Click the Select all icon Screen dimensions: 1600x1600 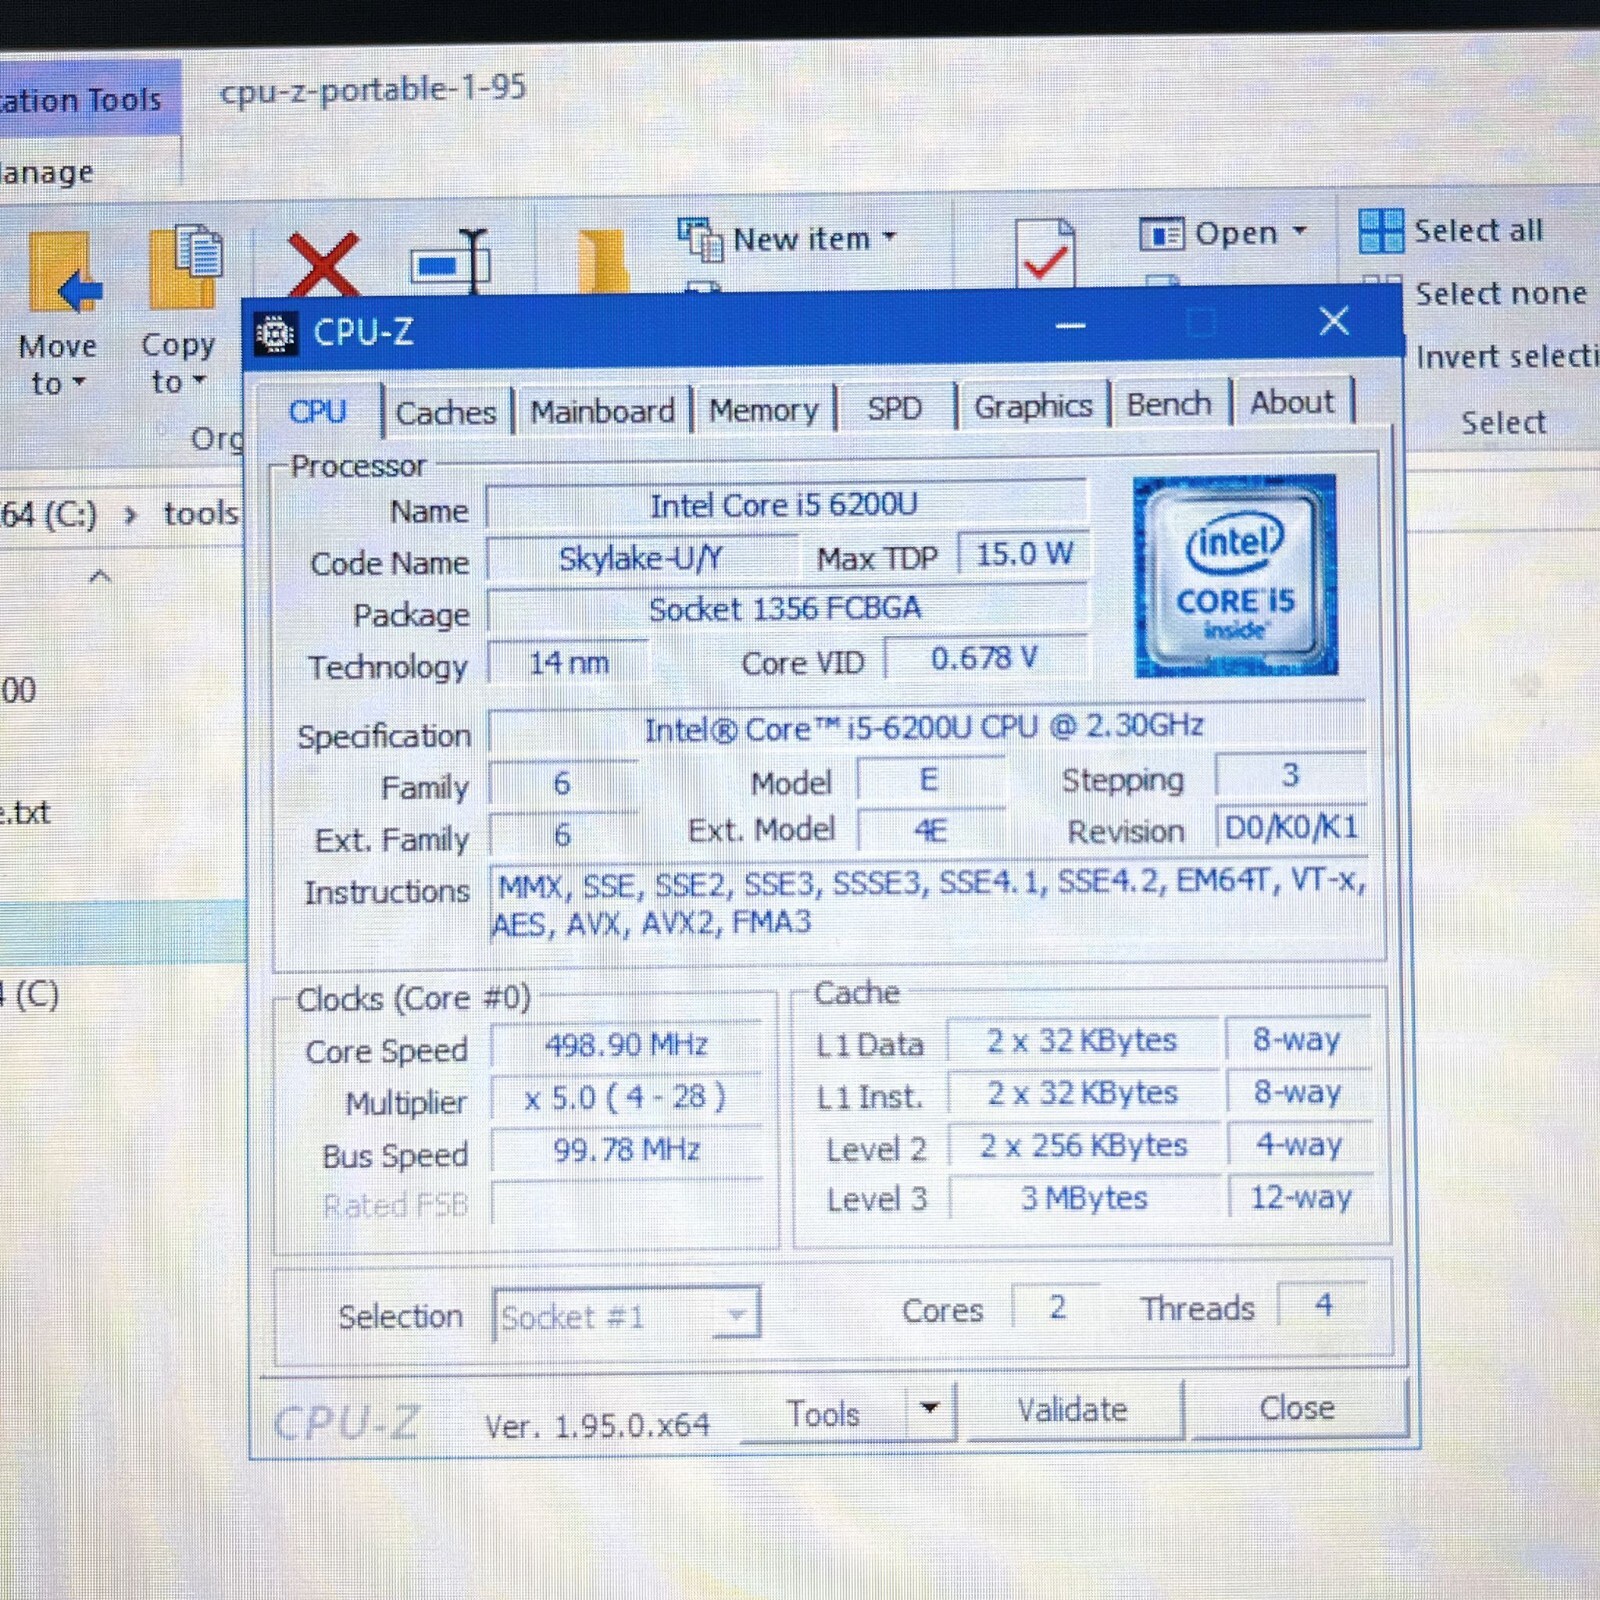(x=1381, y=231)
